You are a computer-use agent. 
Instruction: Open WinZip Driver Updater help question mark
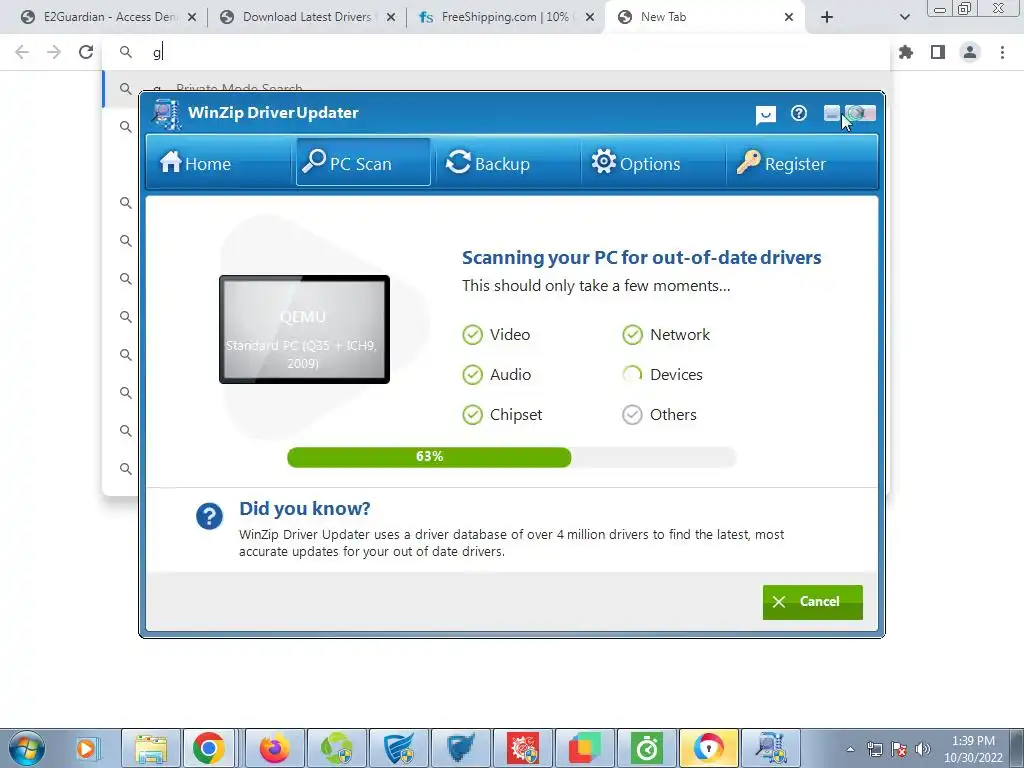(799, 114)
